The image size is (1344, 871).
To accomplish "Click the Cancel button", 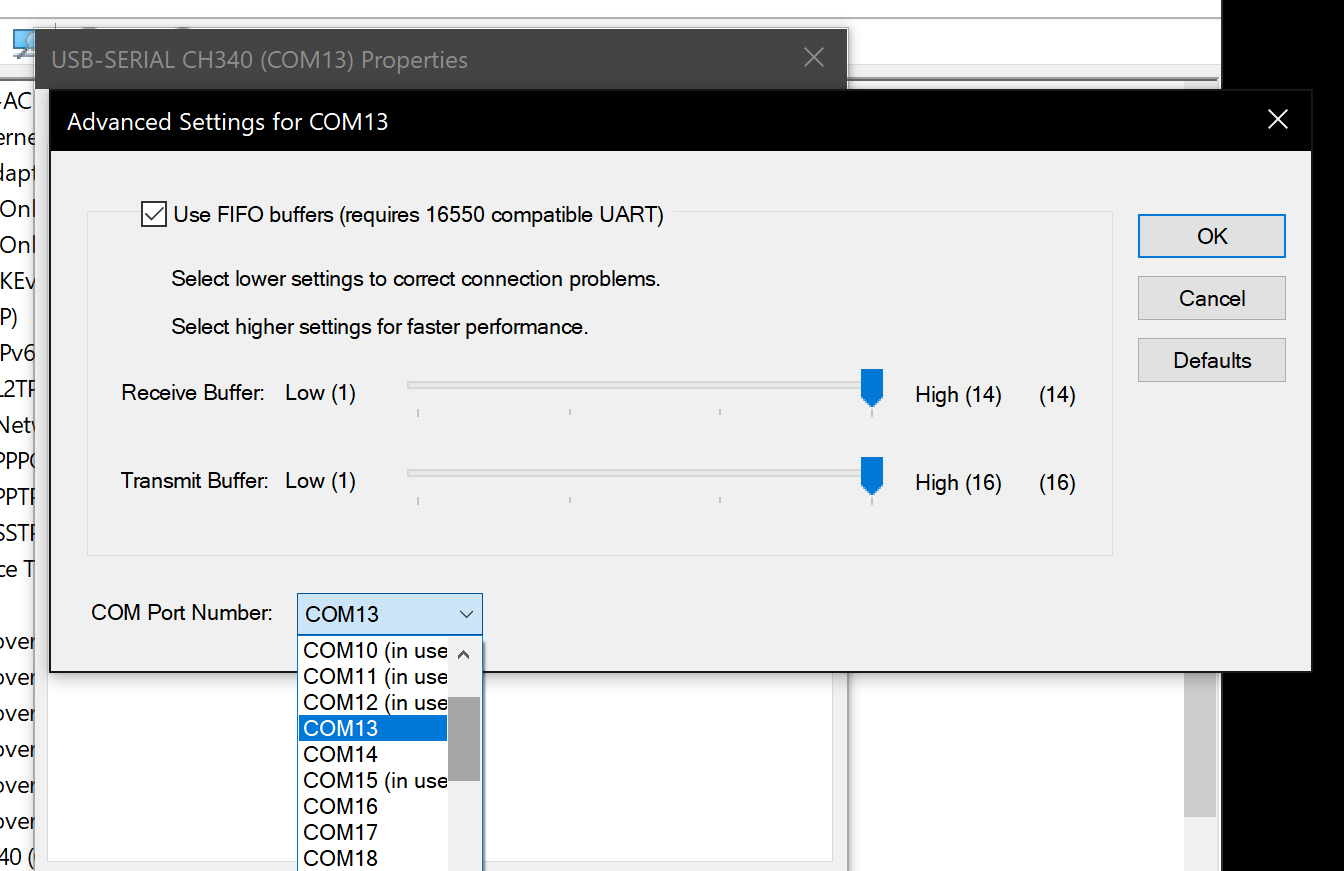I will point(1211,298).
